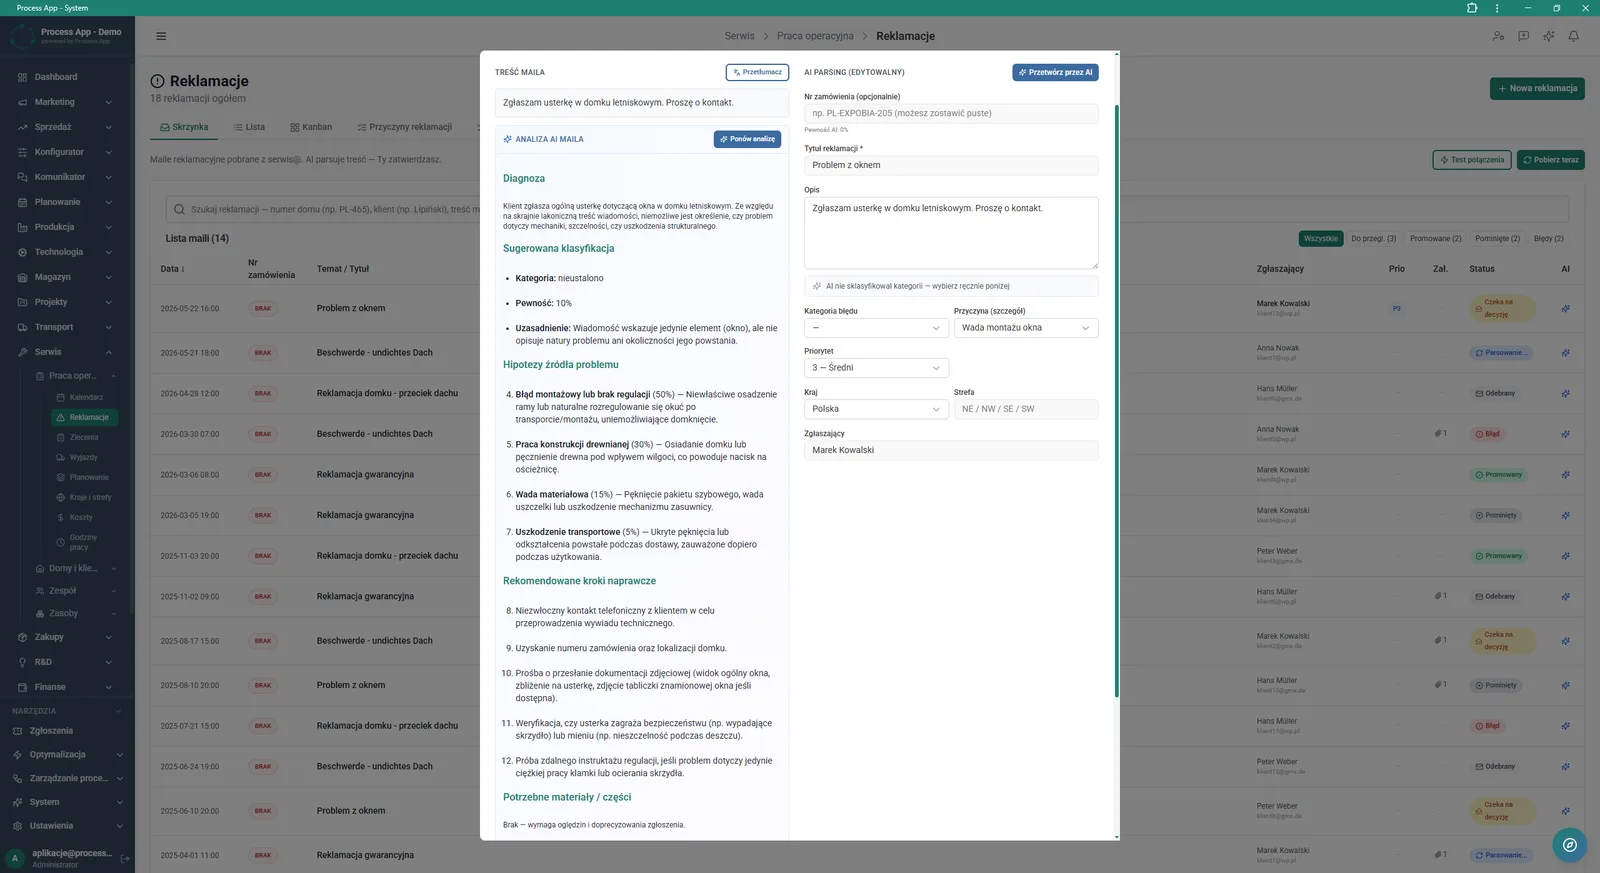Open the Zlecenia submenu item
This screenshot has height=873, width=1600.
[83, 437]
